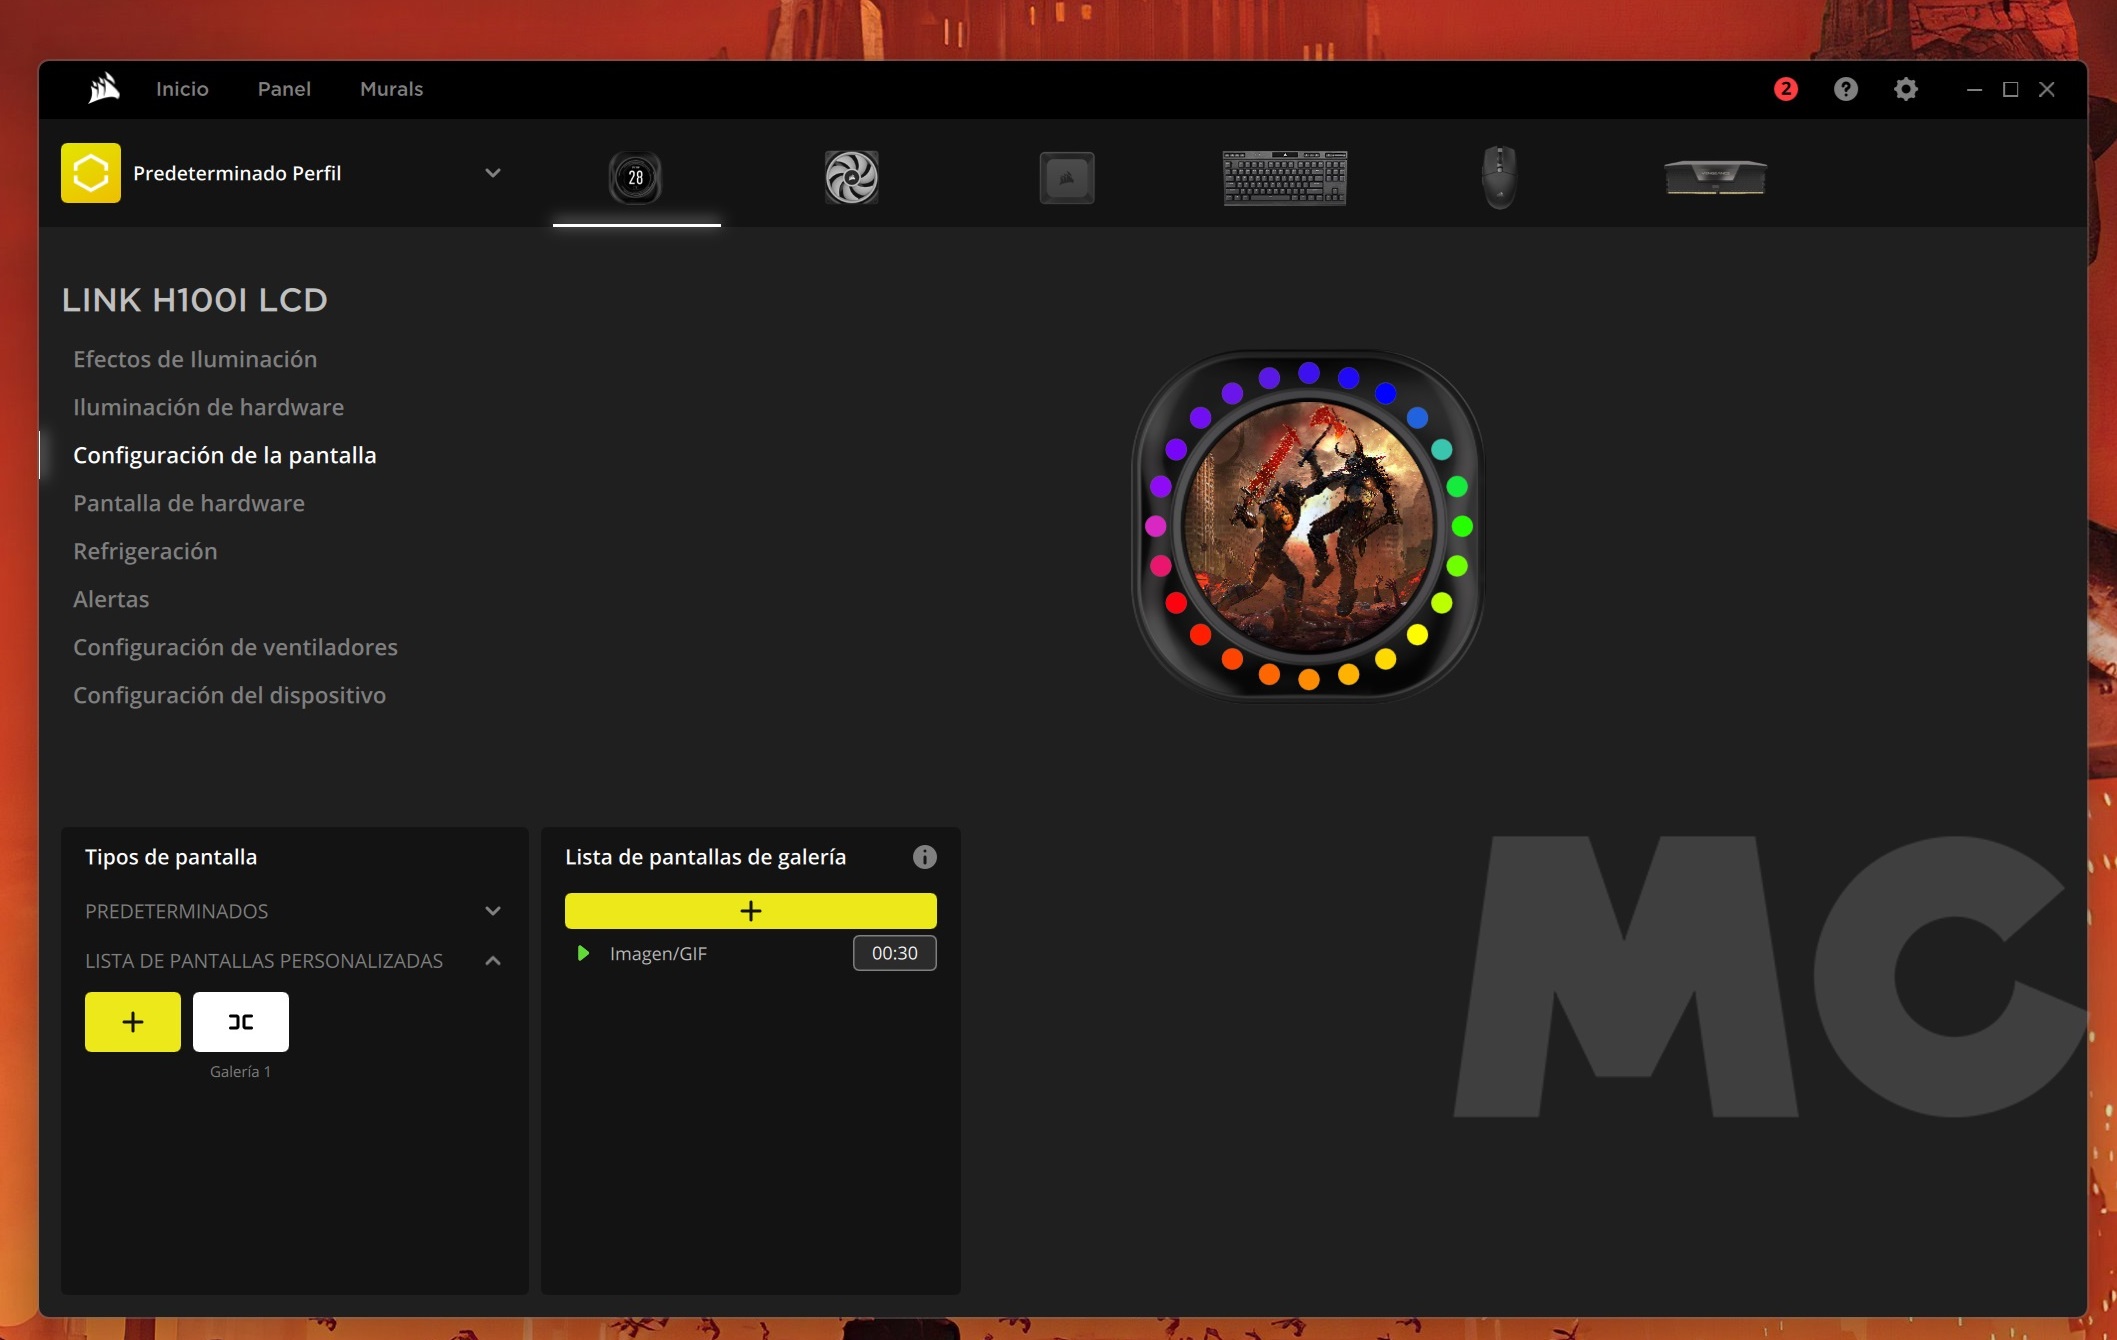2117x1340 pixels.
Task: Expand the PREDETERMINADOS section
Action: coord(492,911)
